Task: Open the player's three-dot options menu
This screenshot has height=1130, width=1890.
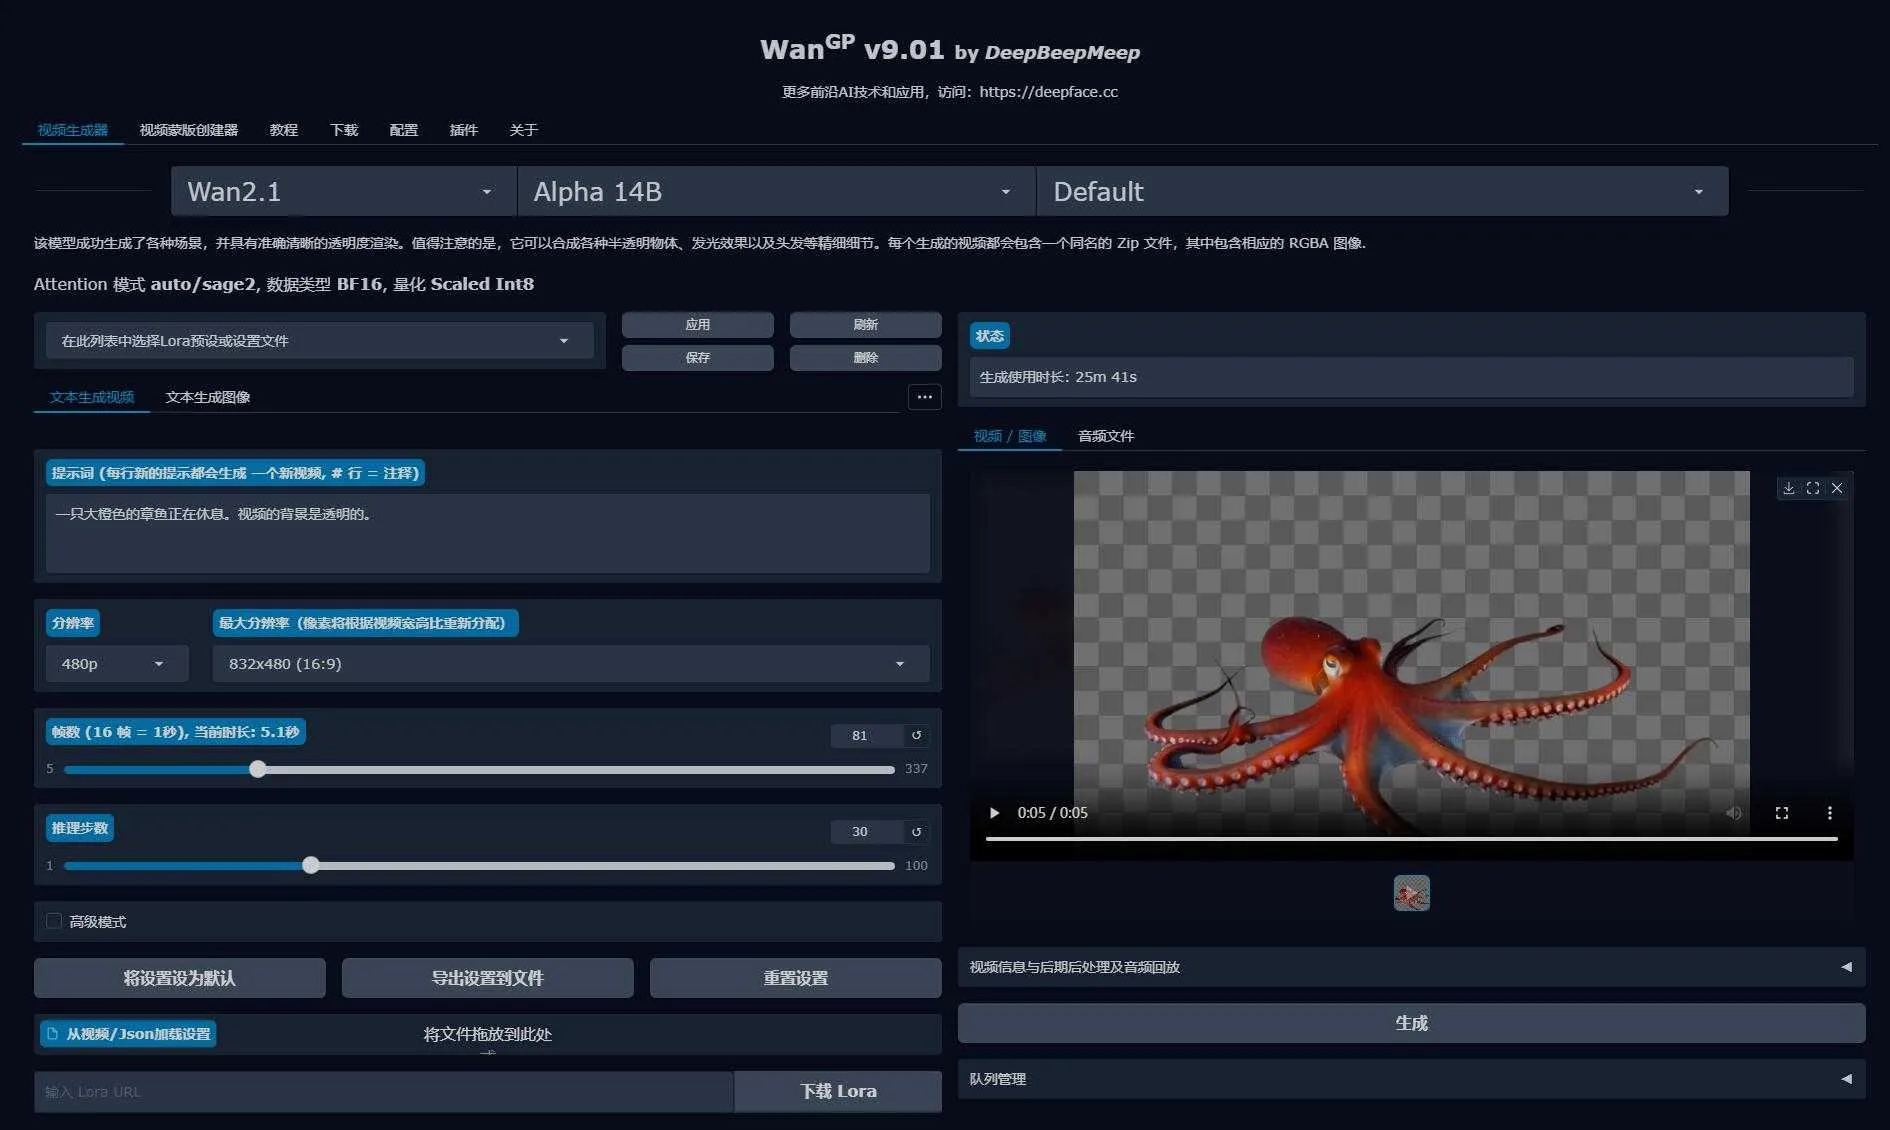Action: pos(1830,813)
